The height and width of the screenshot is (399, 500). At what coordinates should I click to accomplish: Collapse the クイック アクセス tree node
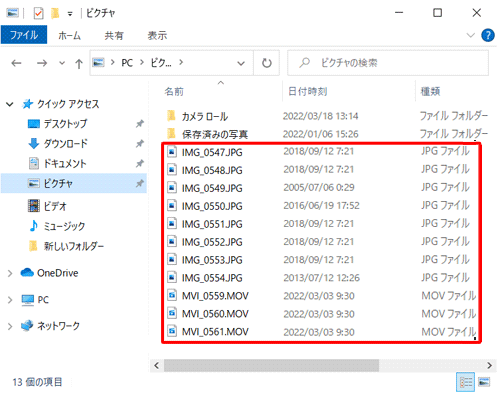coord(10,104)
